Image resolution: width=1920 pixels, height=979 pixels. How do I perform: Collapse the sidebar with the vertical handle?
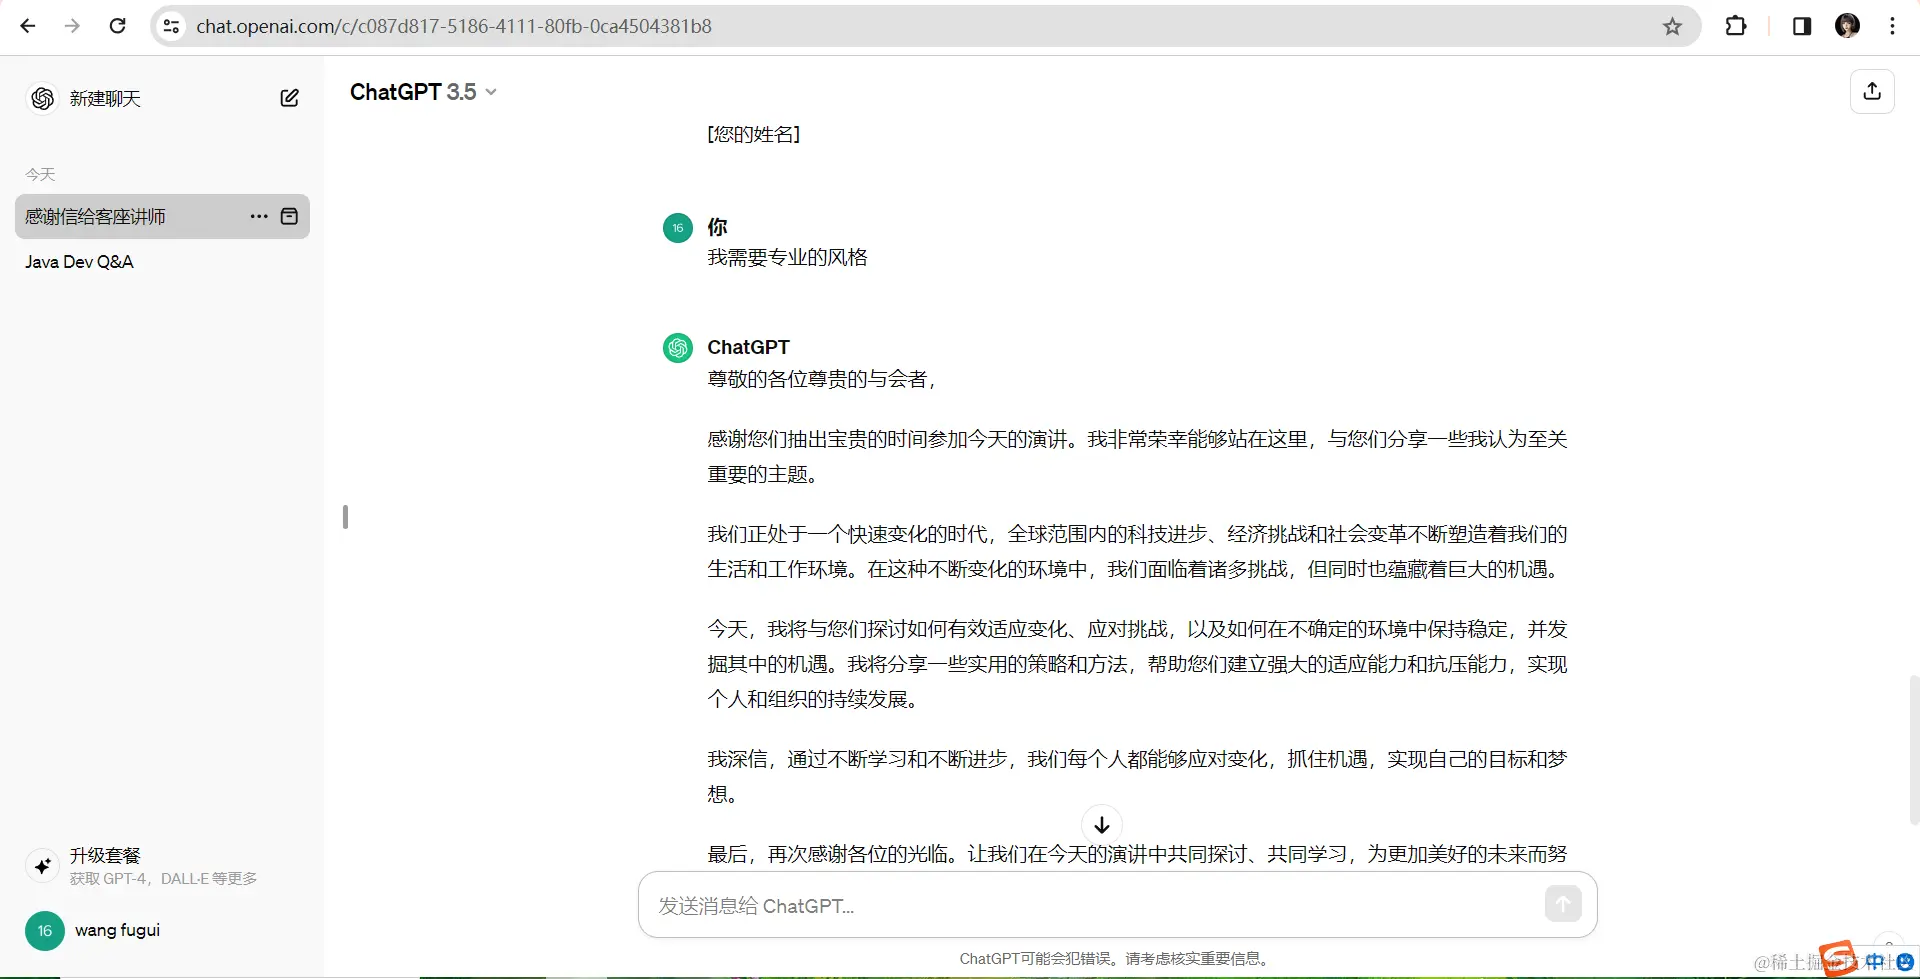(x=345, y=517)
